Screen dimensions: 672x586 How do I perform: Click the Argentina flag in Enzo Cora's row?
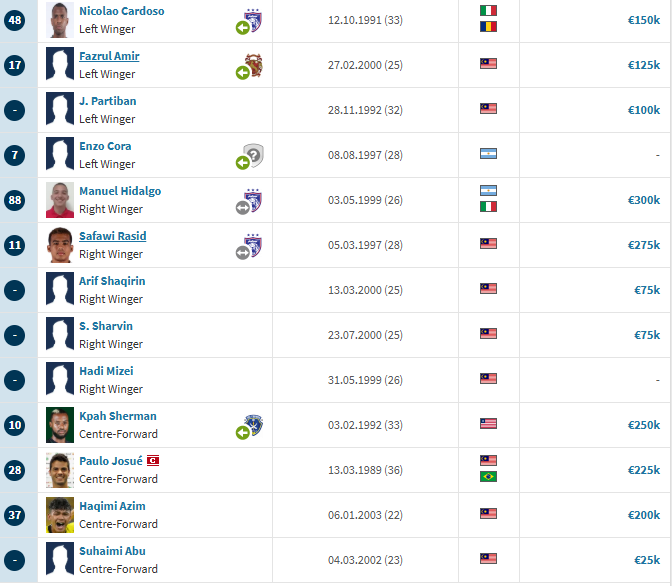click(488, 153)
